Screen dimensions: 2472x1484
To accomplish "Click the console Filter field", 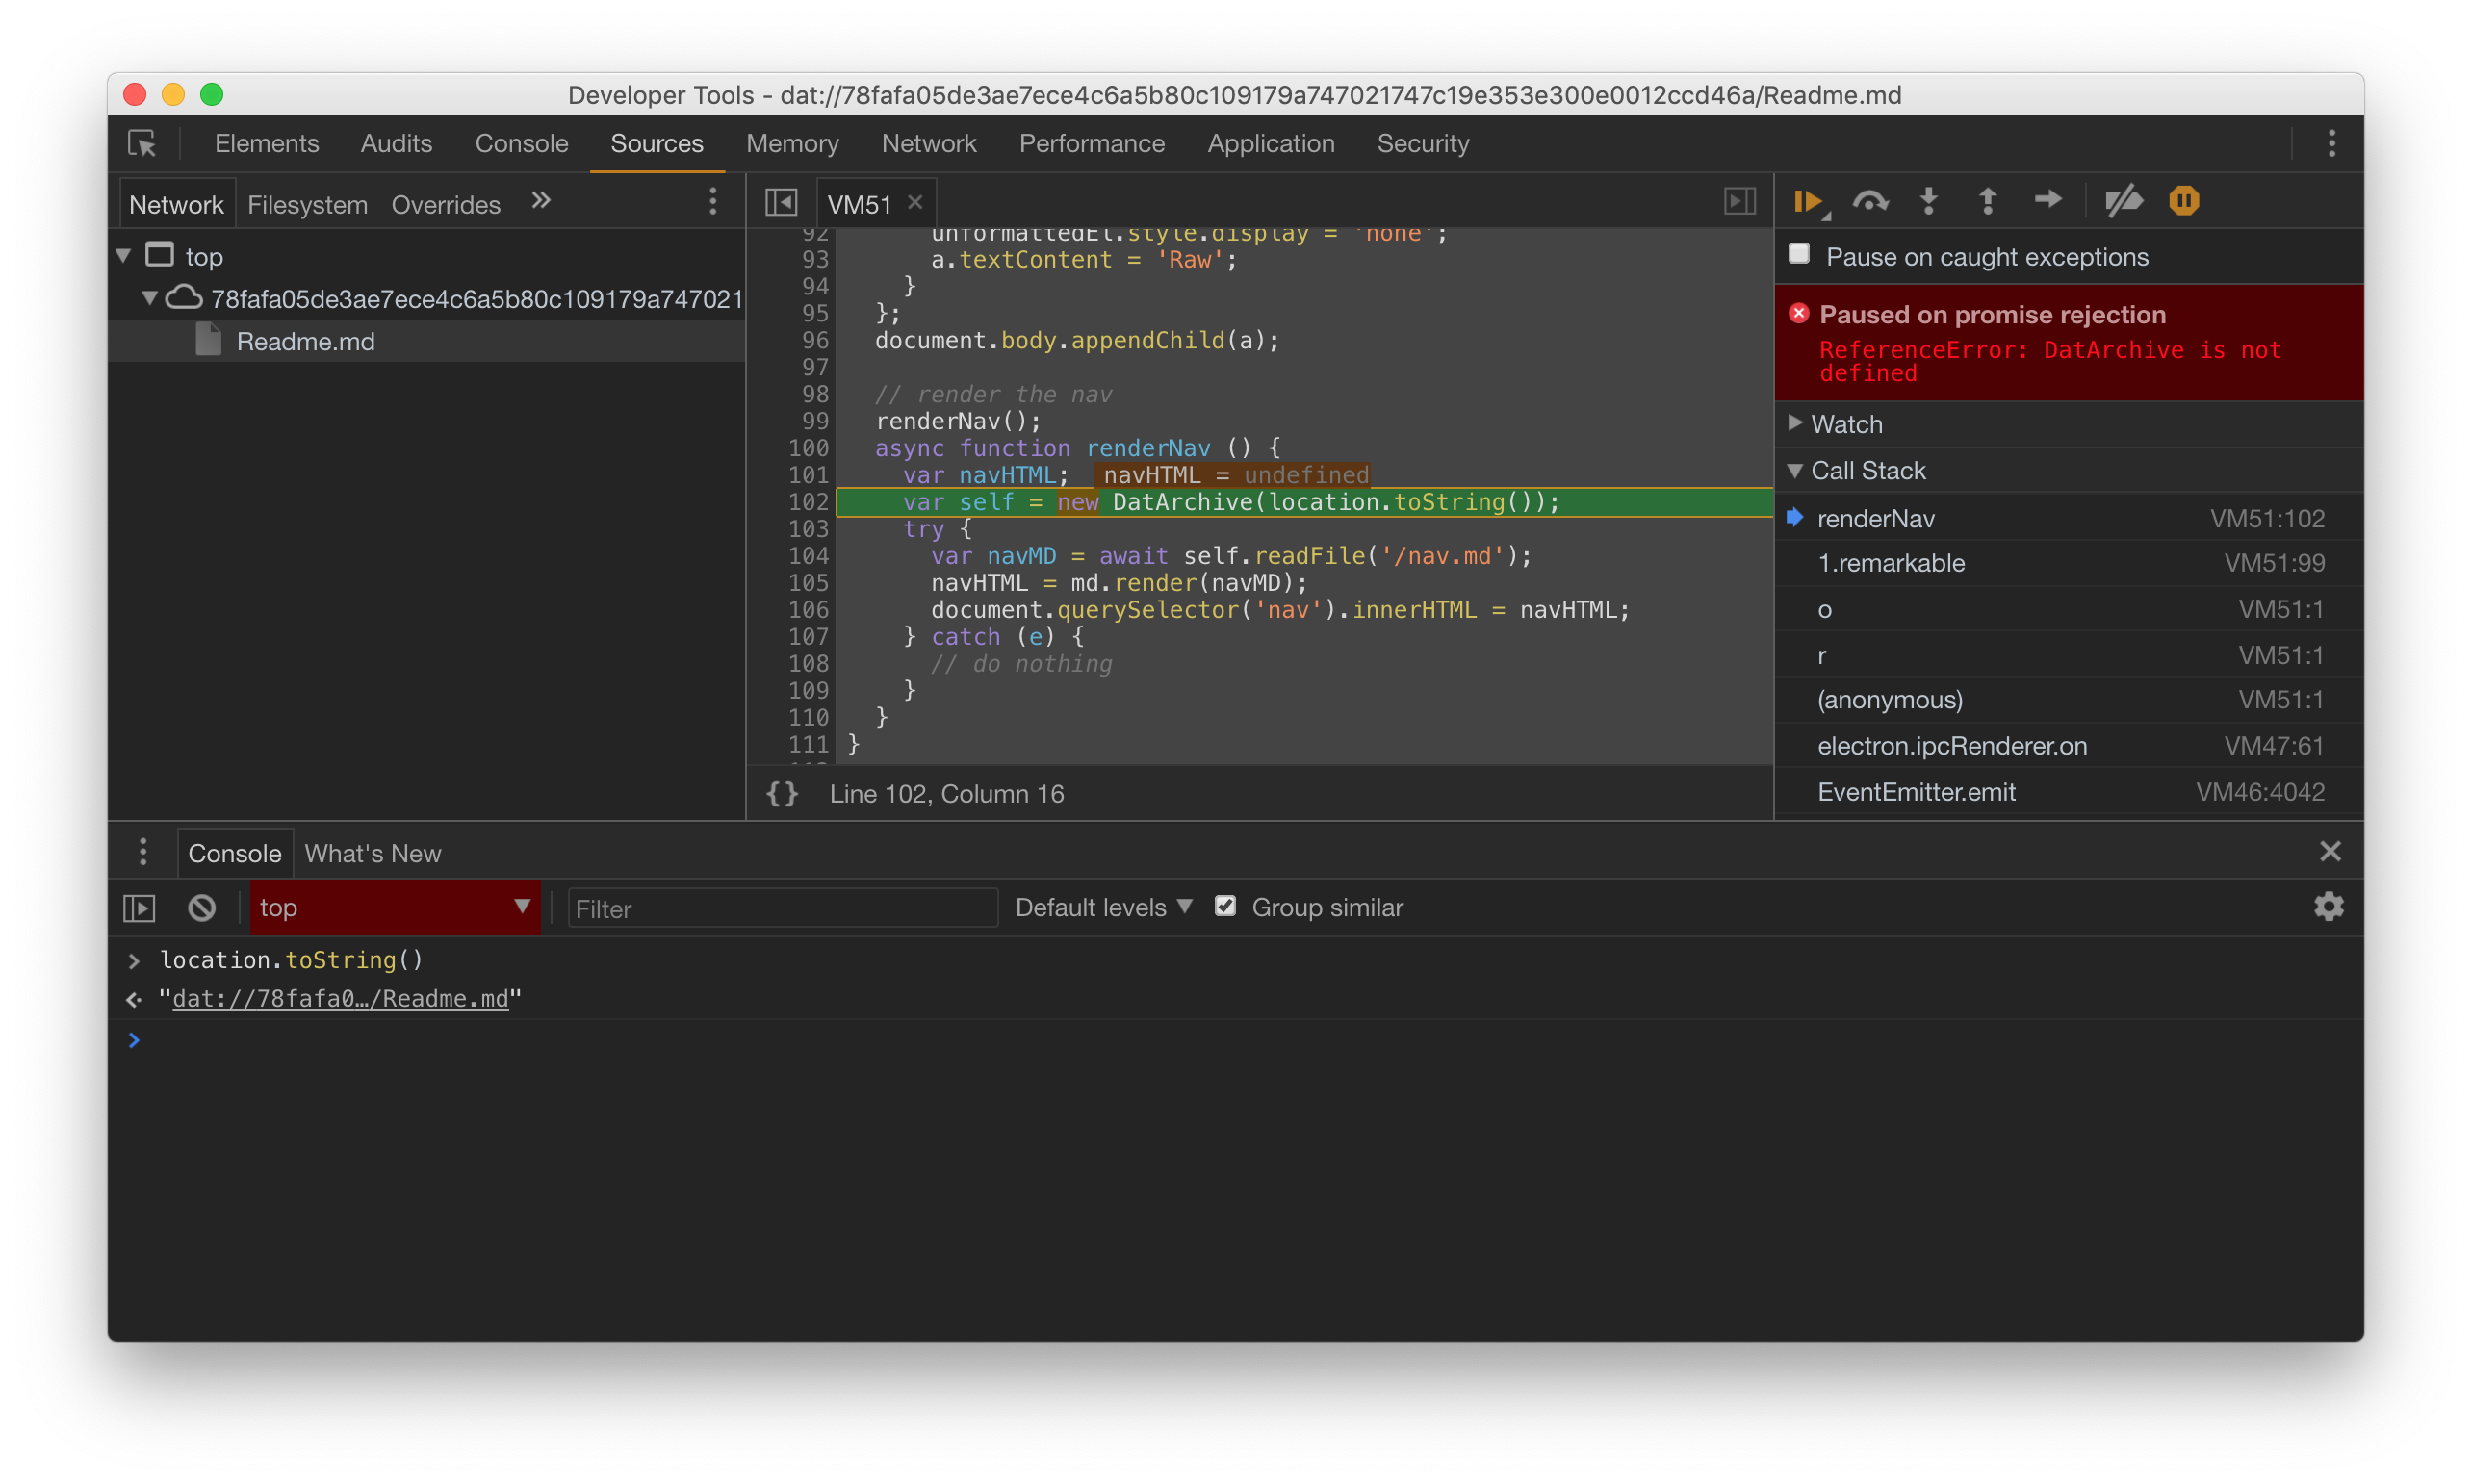I will pos(781,908).
